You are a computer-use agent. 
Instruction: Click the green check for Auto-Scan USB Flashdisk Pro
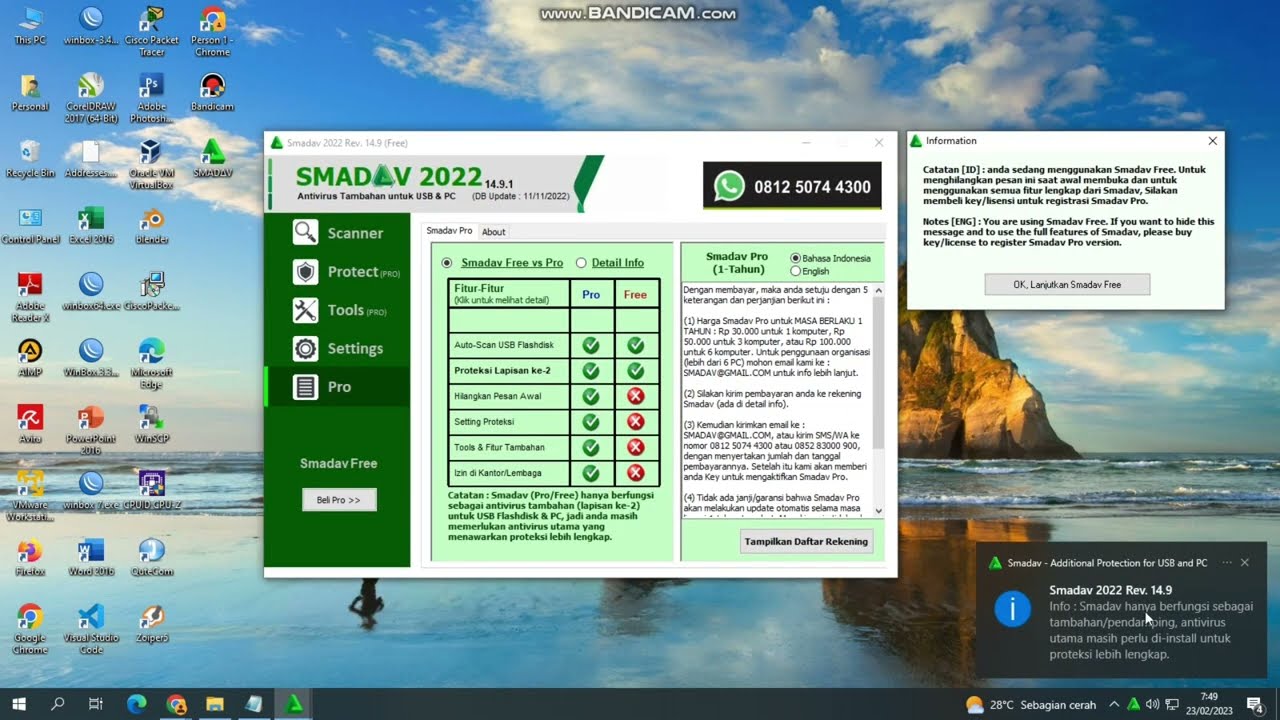point(591,345)
